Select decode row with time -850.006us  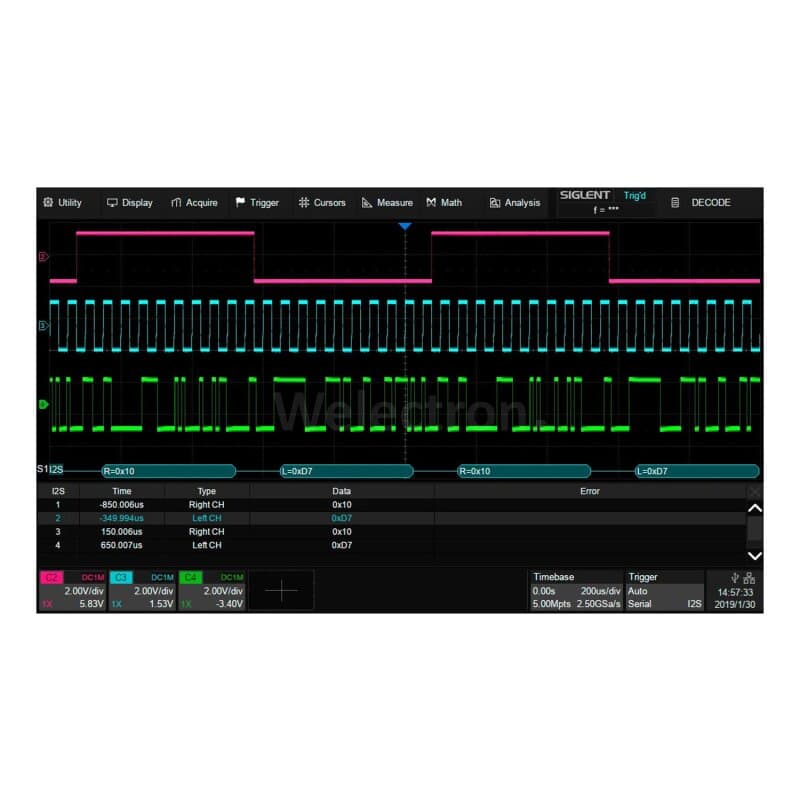391,505
